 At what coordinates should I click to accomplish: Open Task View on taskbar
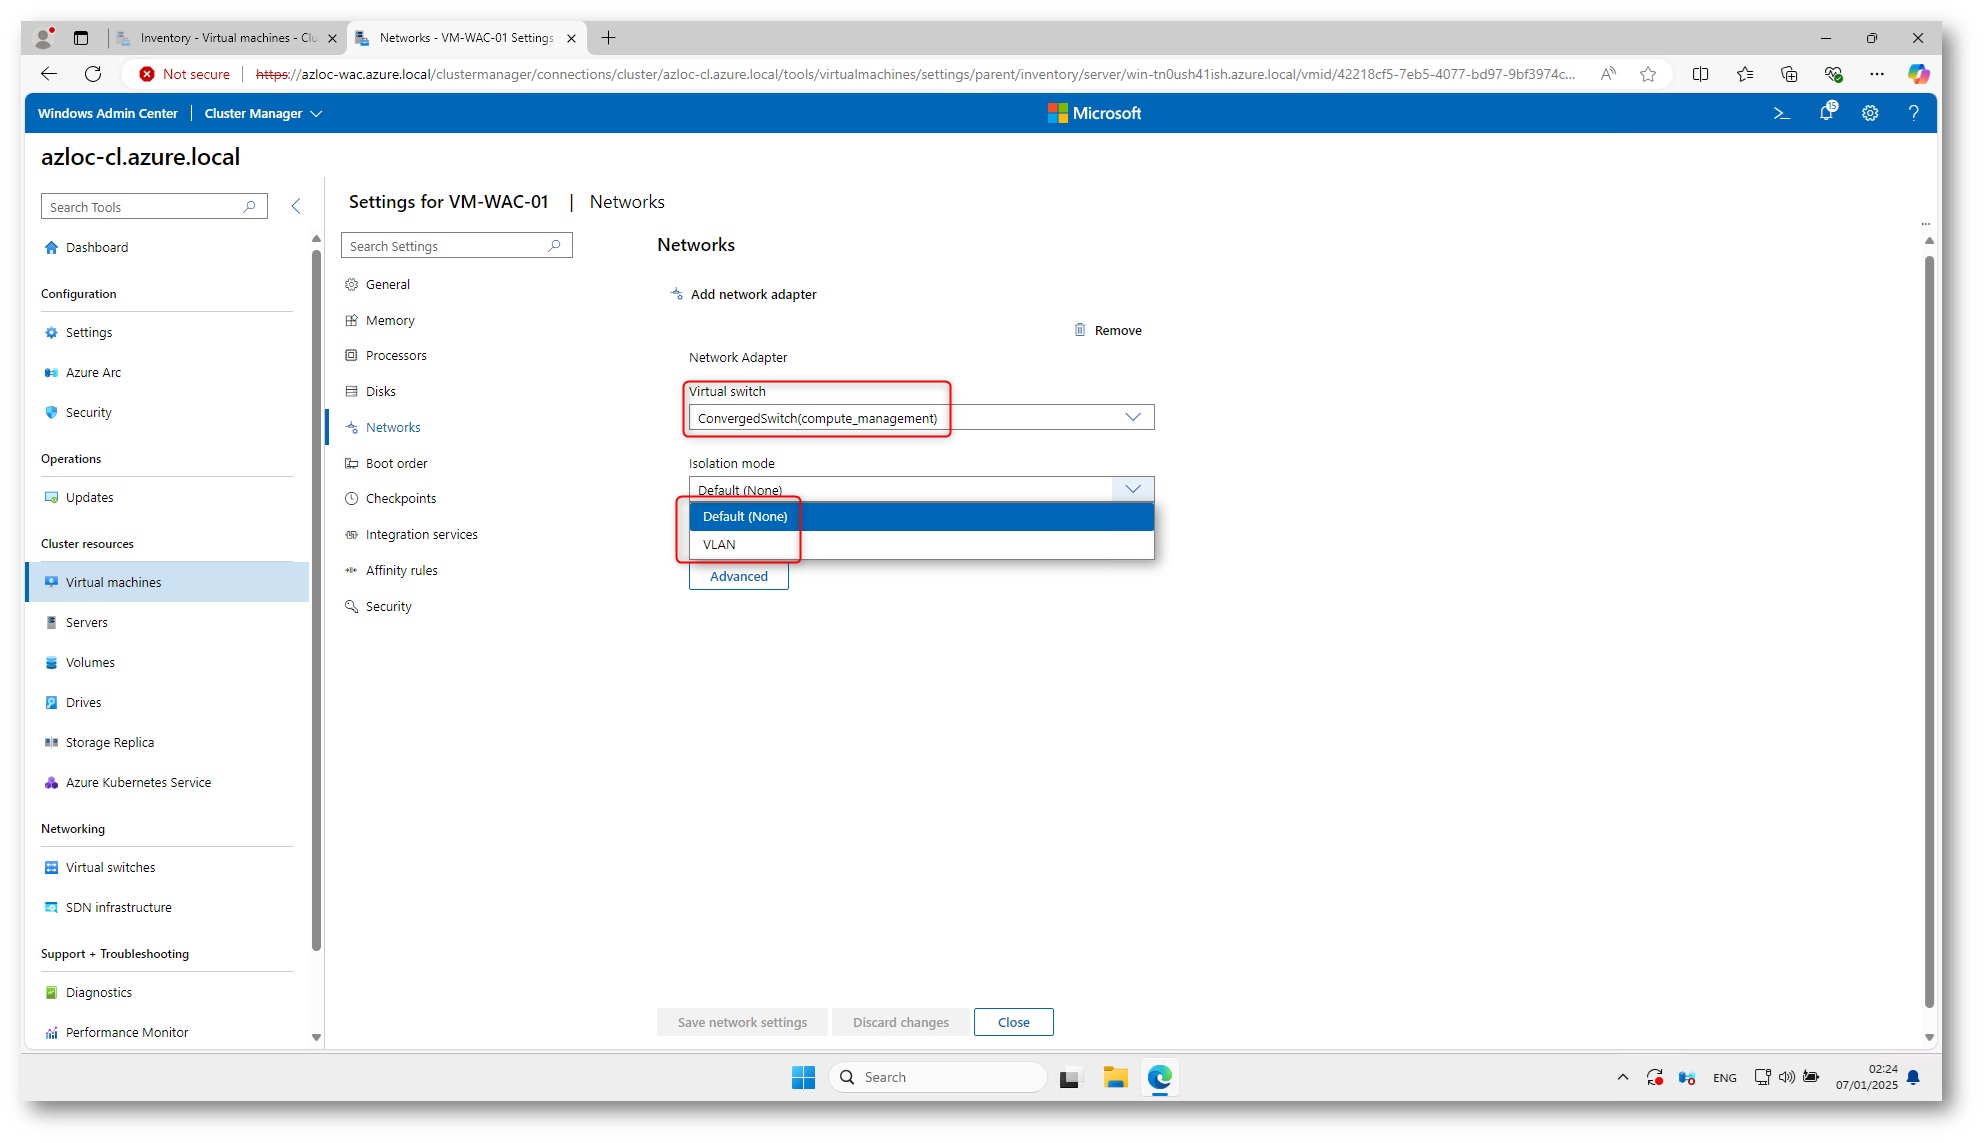click(x=1071, y=1077)
